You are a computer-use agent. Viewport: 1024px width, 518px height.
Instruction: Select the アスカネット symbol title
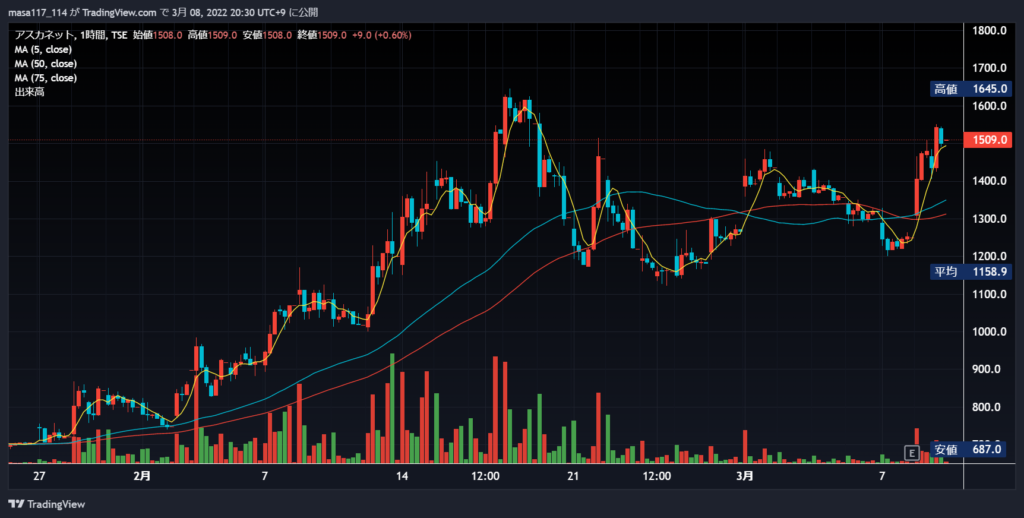[x=44, y=35]
